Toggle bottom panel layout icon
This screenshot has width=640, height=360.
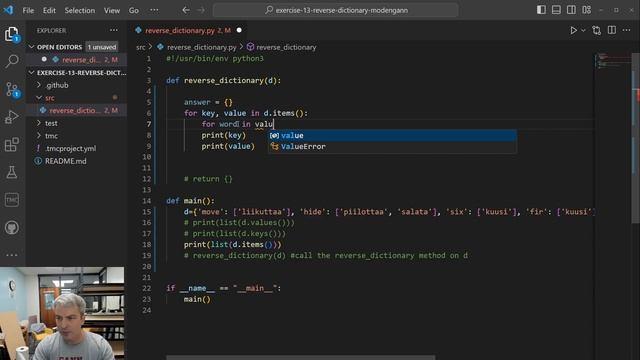pos(556,10)
